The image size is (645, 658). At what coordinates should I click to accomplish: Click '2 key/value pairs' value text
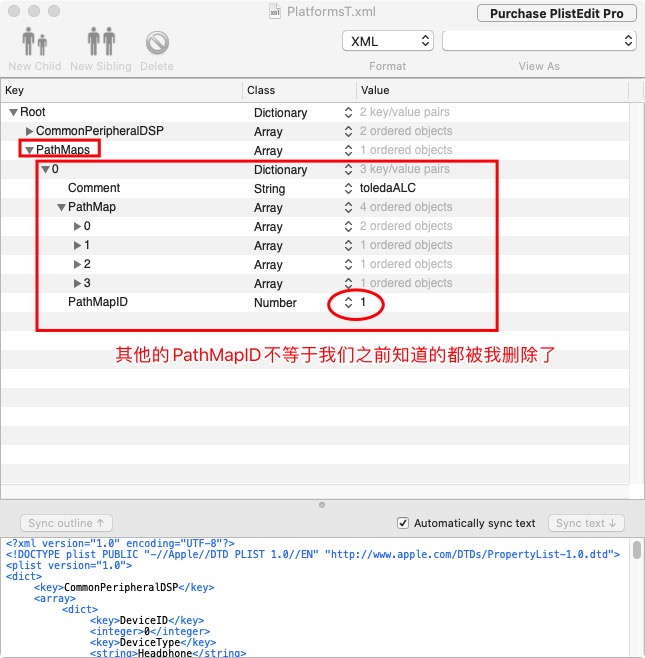click(405, 112)
